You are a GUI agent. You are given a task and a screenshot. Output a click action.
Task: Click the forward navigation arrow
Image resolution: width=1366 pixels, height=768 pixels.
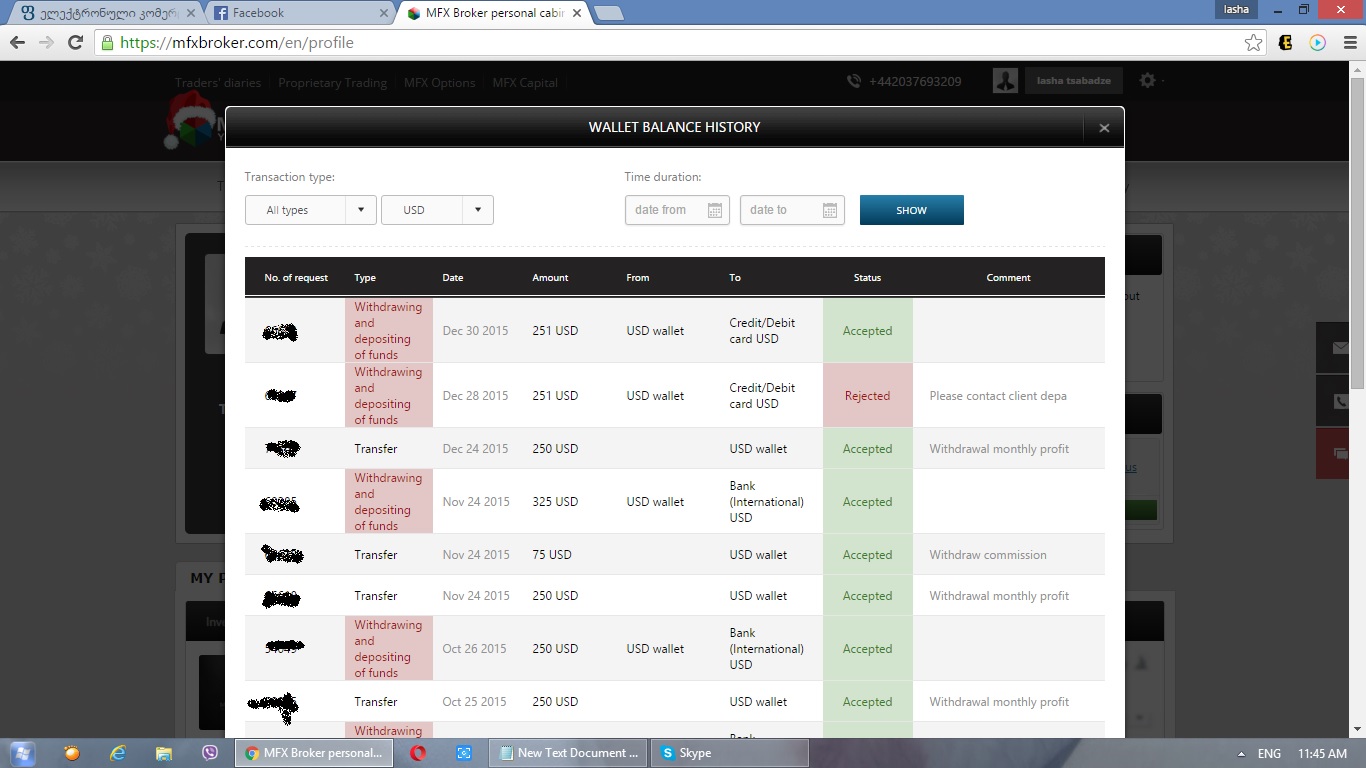point(46,43)
